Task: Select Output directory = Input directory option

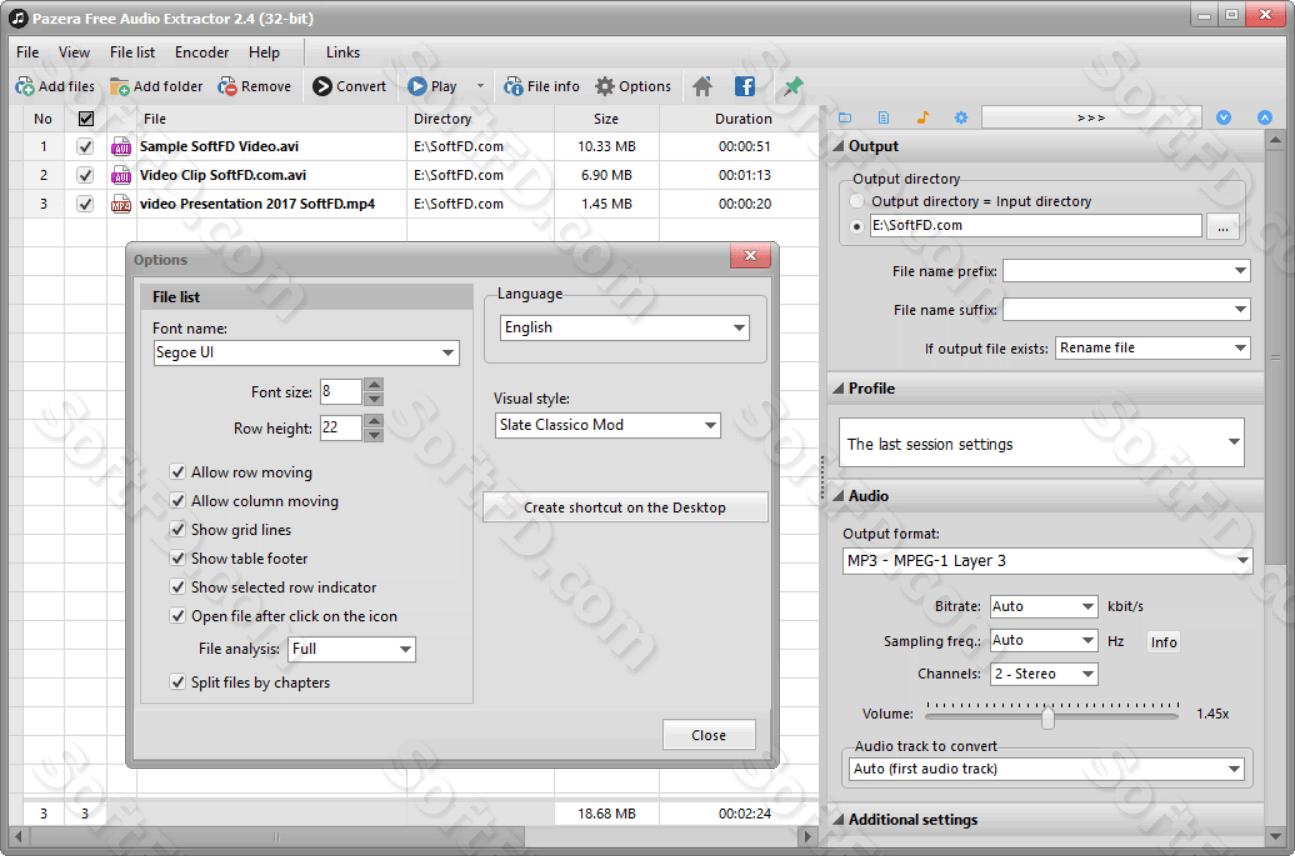Action: click(x=856, y=200)
